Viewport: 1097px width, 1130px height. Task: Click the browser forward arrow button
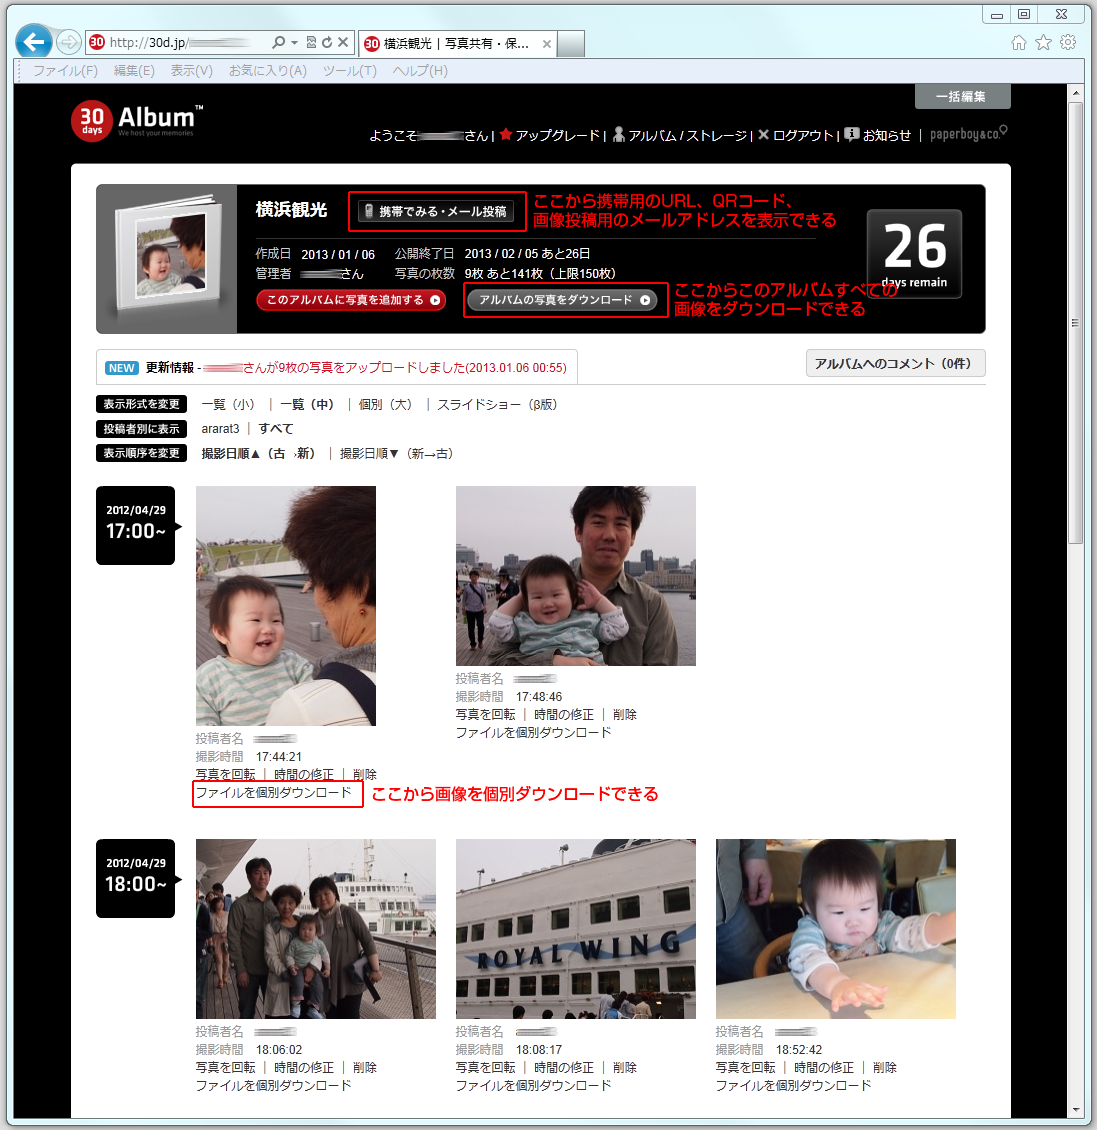pyautogui.click(x=68, y=42)
